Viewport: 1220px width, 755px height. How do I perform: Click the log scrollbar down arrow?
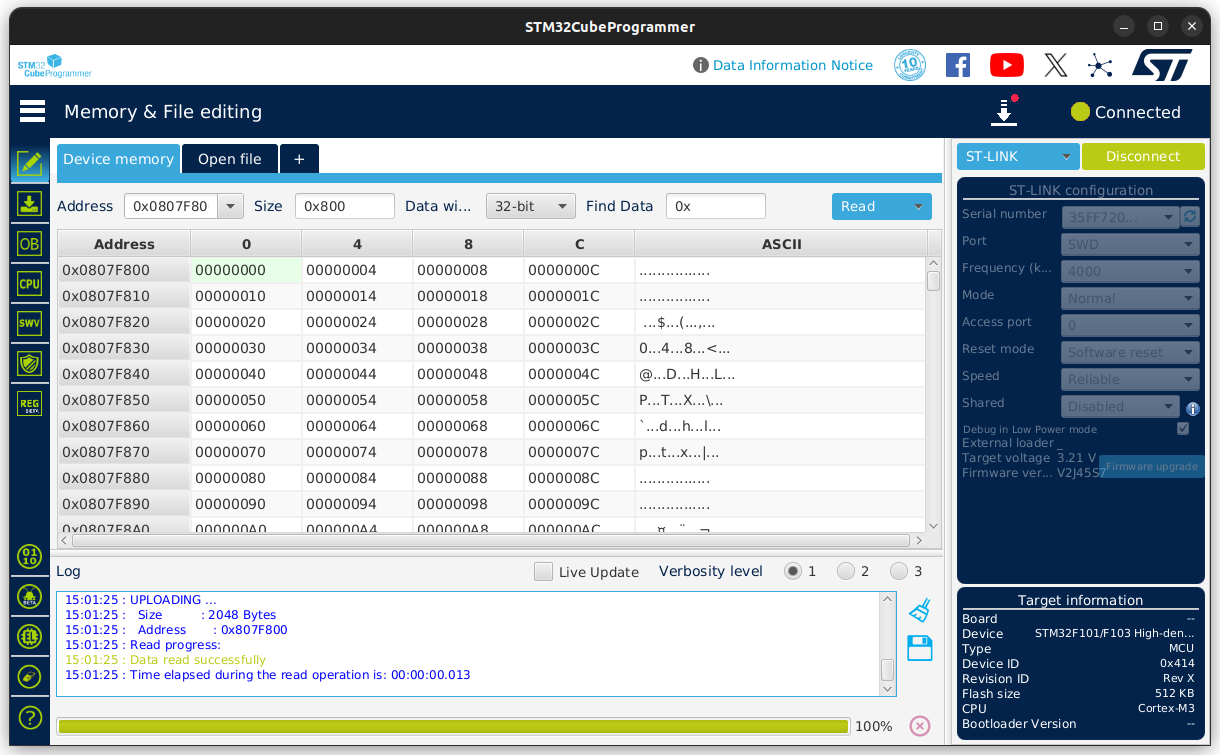coord(887,688)
